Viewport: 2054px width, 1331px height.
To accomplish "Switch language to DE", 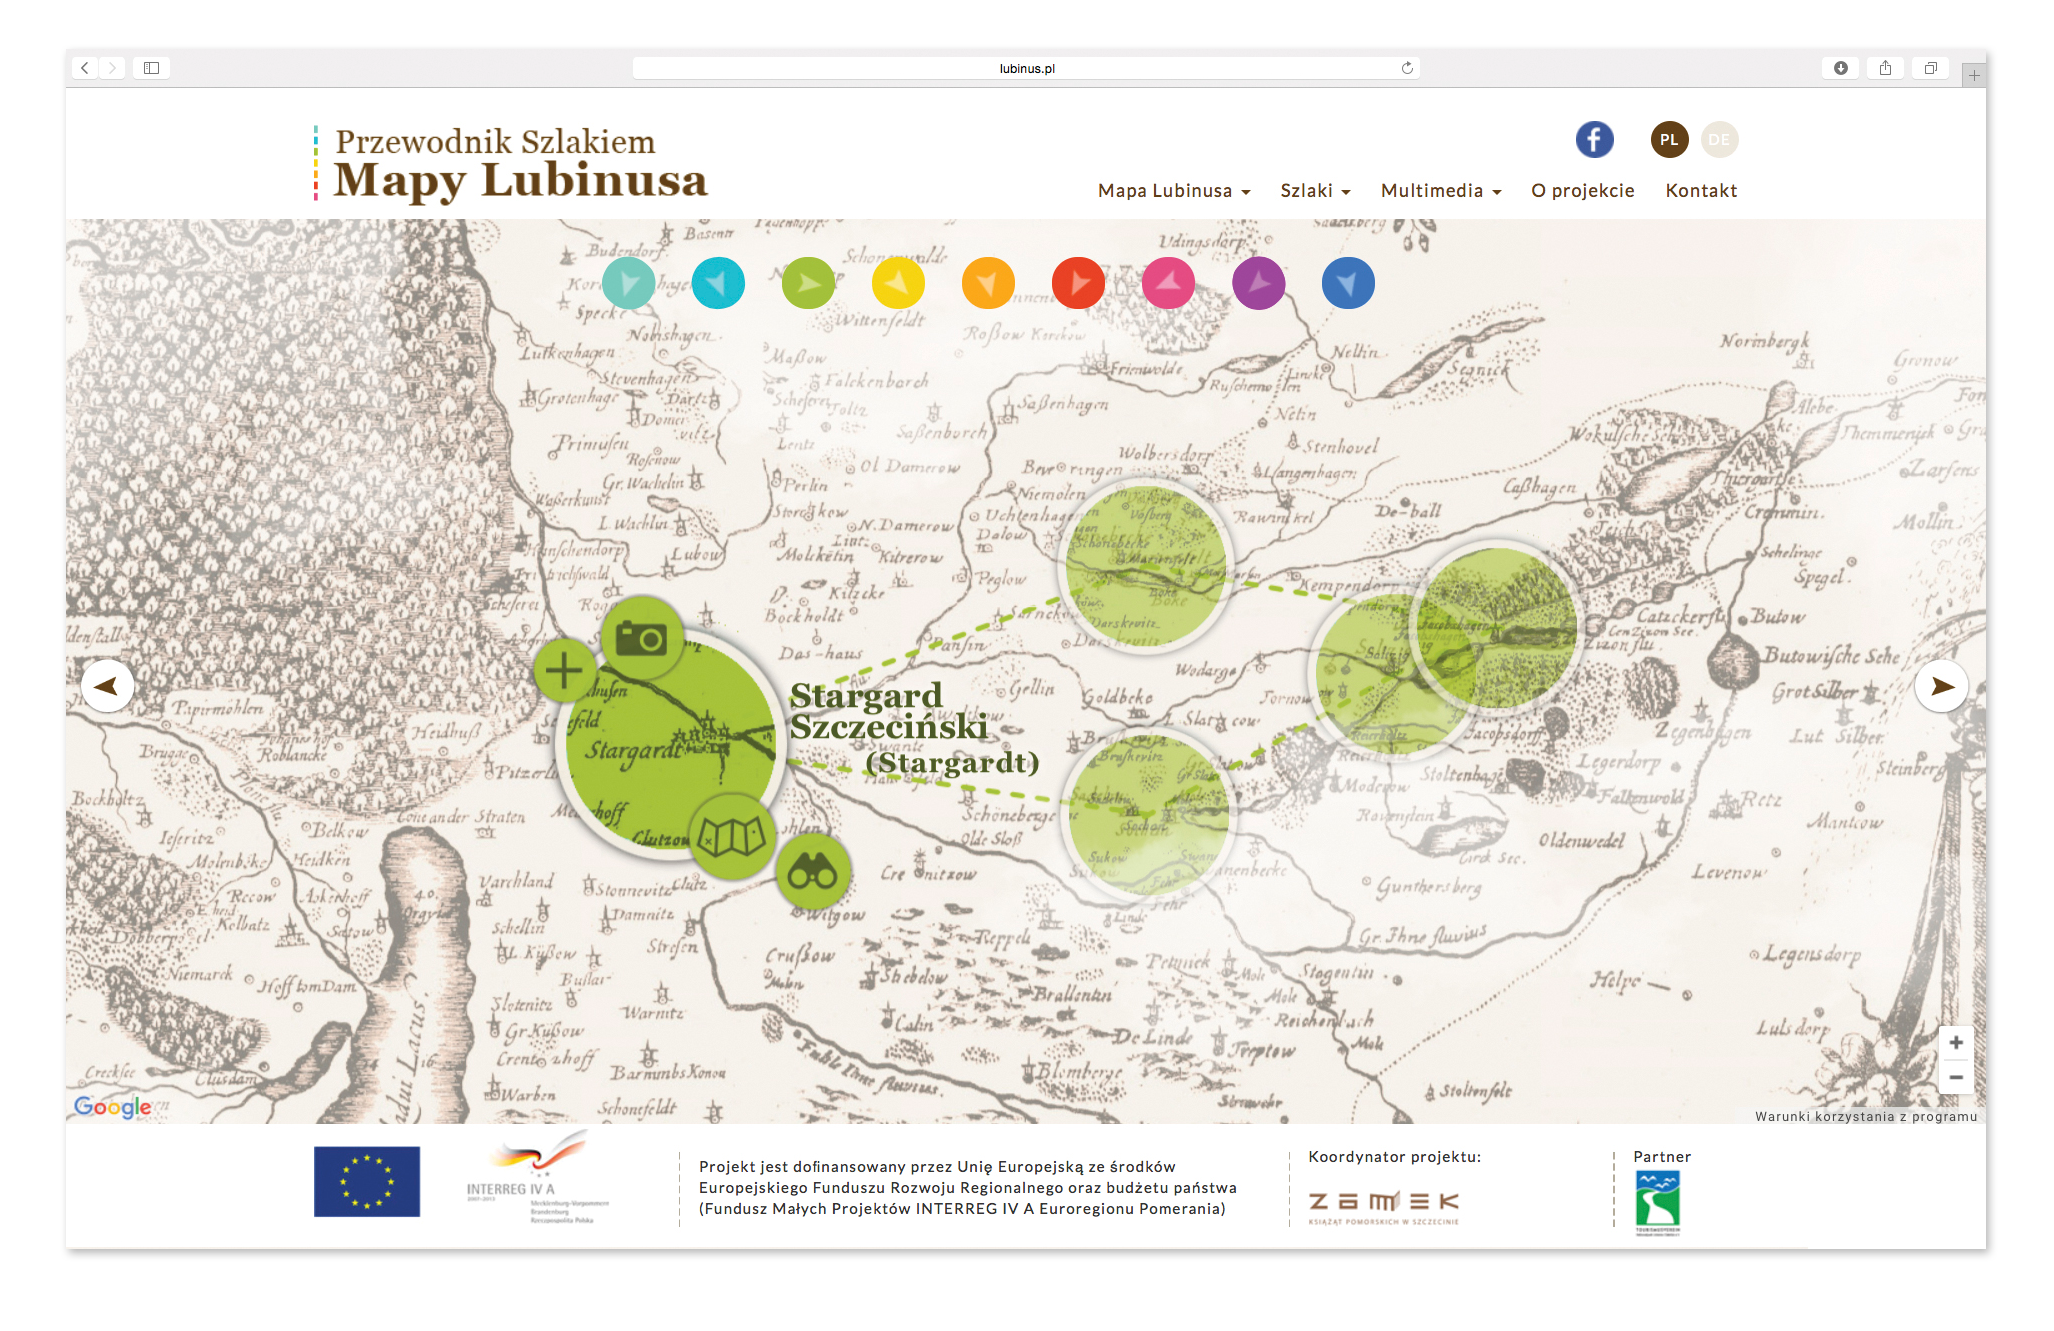I will point(1719,140).
